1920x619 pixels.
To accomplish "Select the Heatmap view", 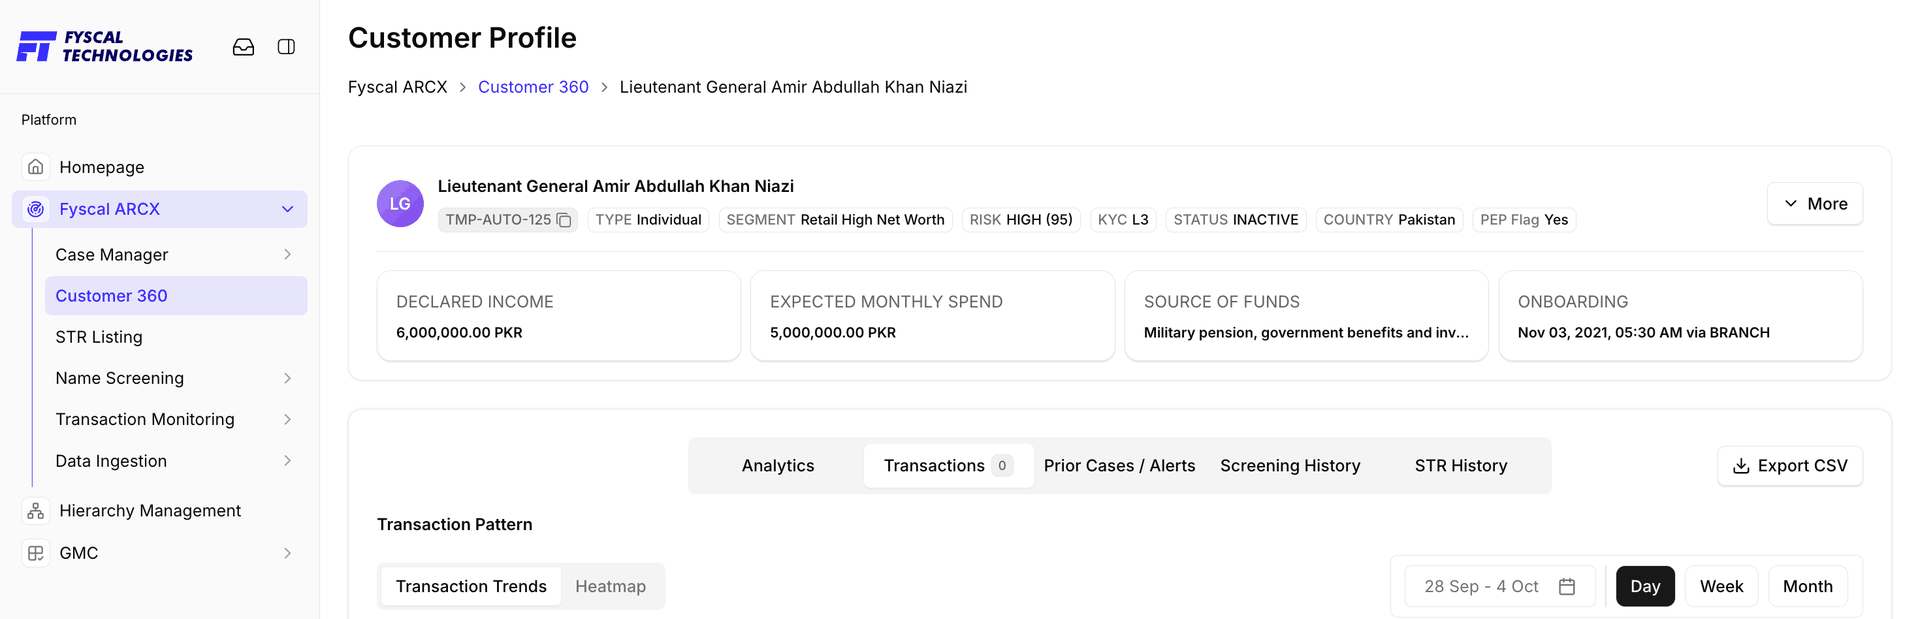I will (611, 587).
